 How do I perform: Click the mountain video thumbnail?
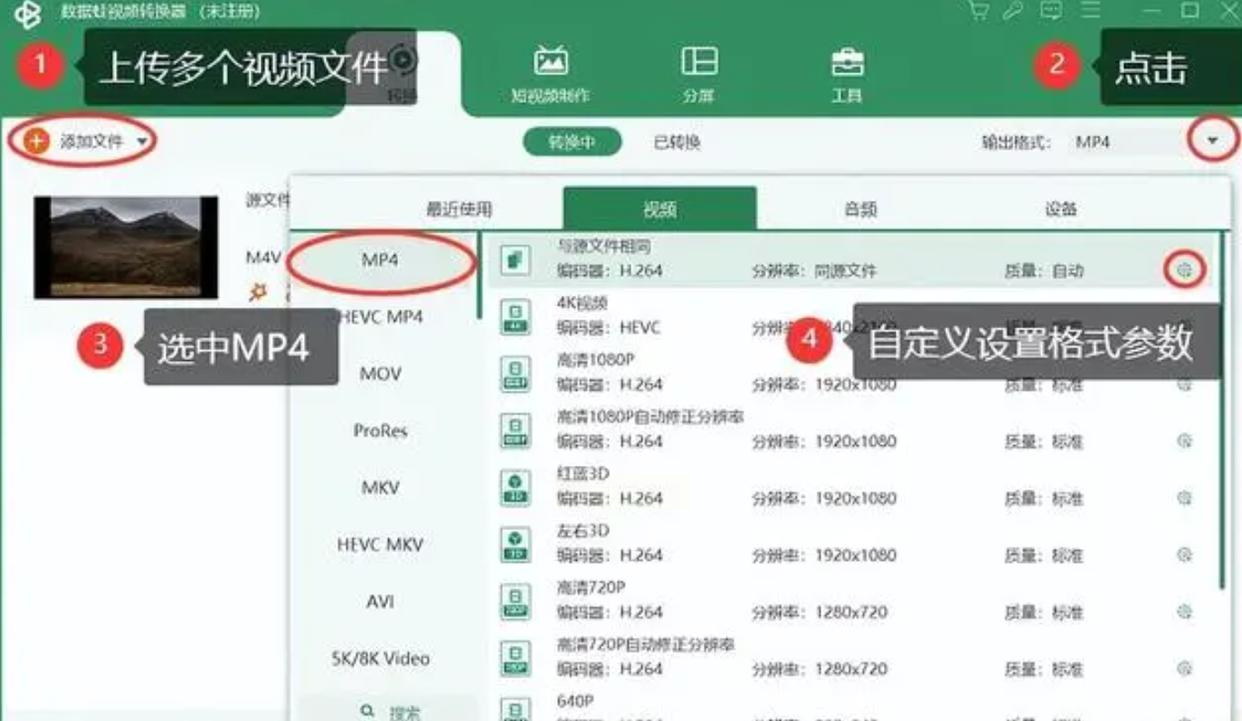(125, 247)
